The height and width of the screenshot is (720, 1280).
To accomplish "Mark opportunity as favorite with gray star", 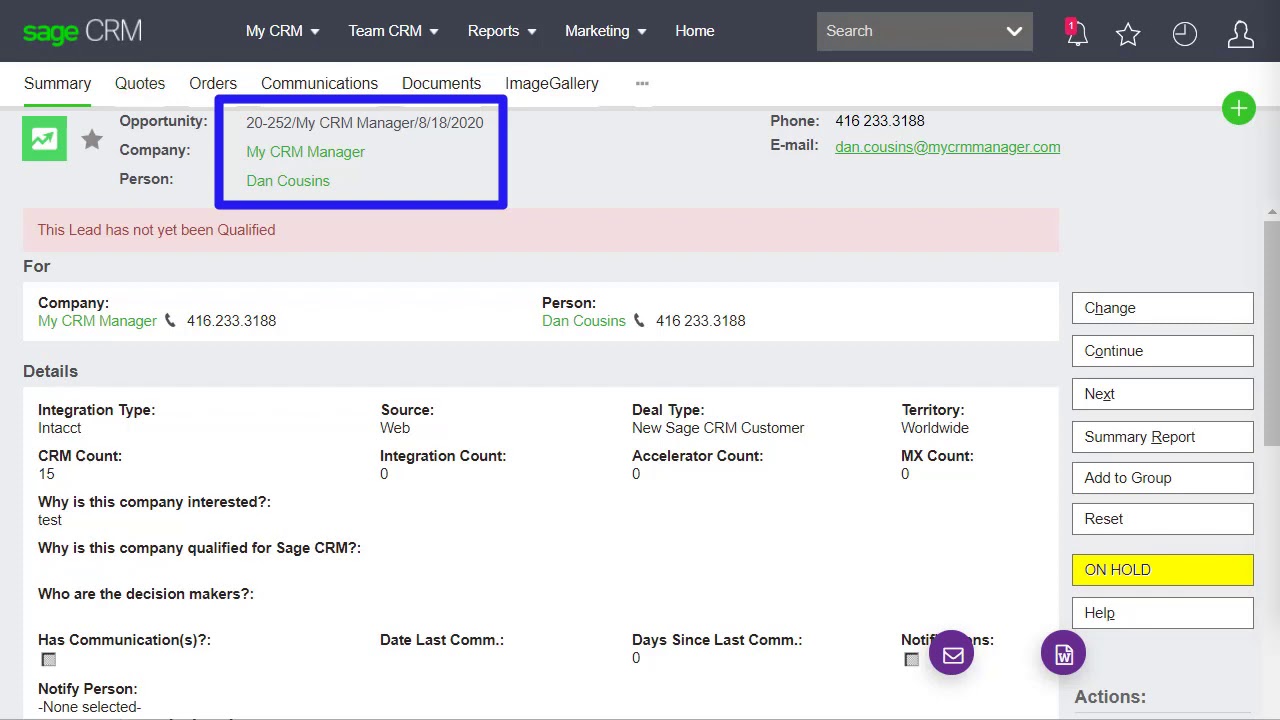I will pos(92,139).
